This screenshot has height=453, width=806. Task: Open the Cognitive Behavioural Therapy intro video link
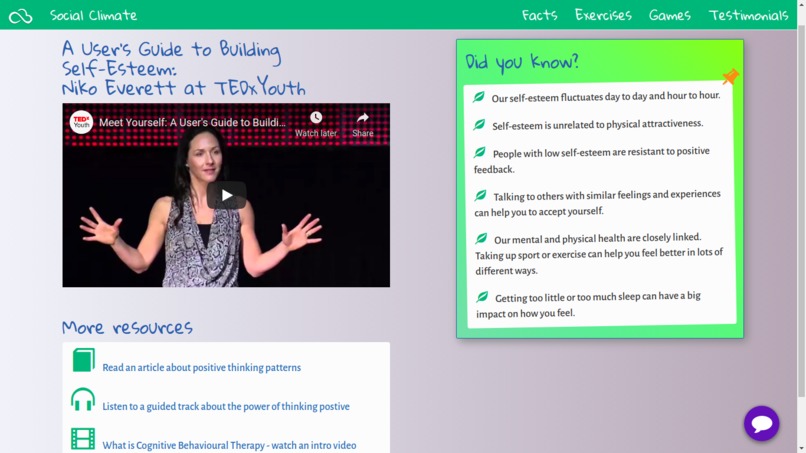tap(229, 445)
